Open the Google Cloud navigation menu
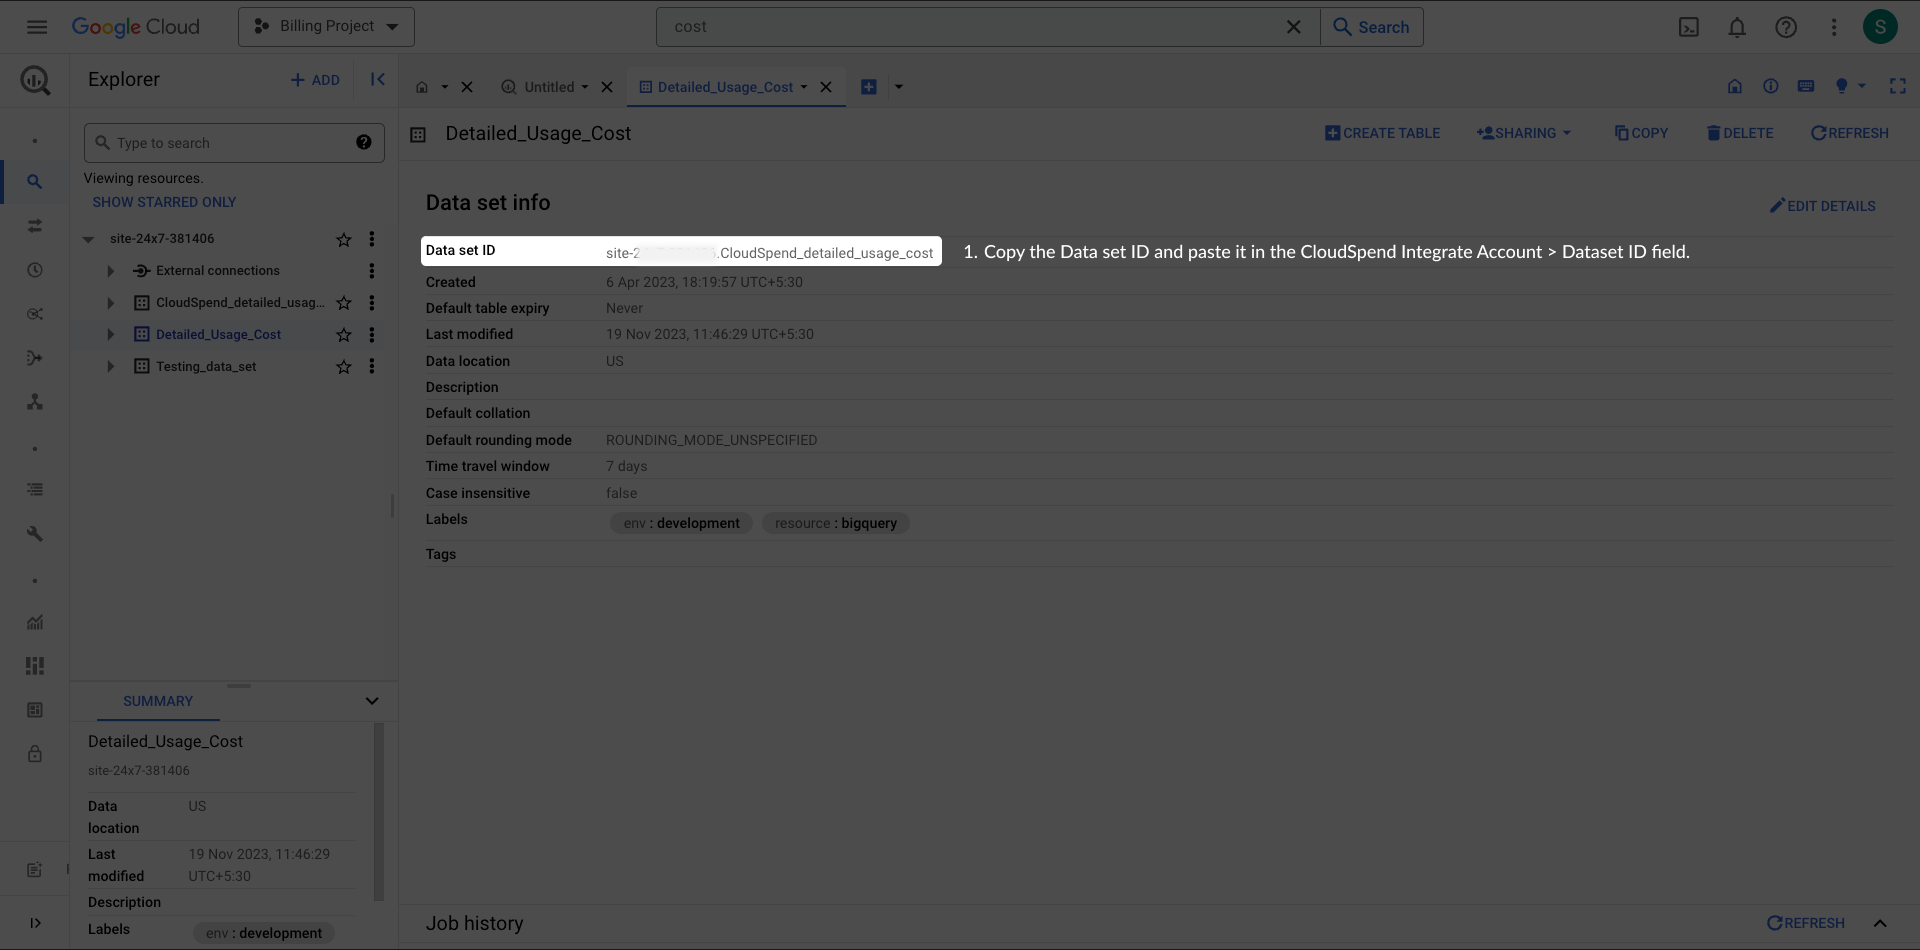 (x=36, y=27)
